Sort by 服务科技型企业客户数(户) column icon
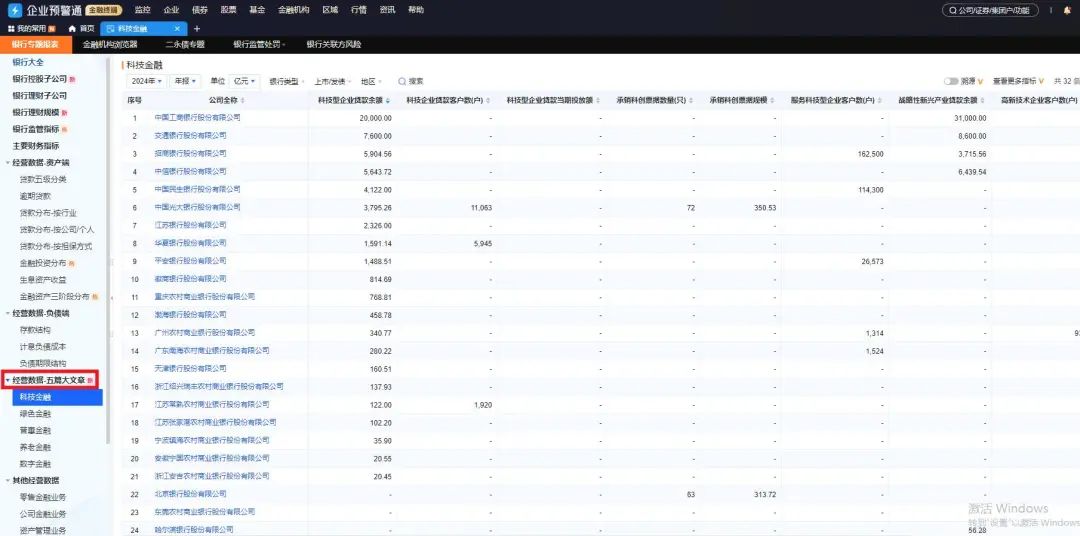This screenshot has height=536, width=1080. pos(880,101)
